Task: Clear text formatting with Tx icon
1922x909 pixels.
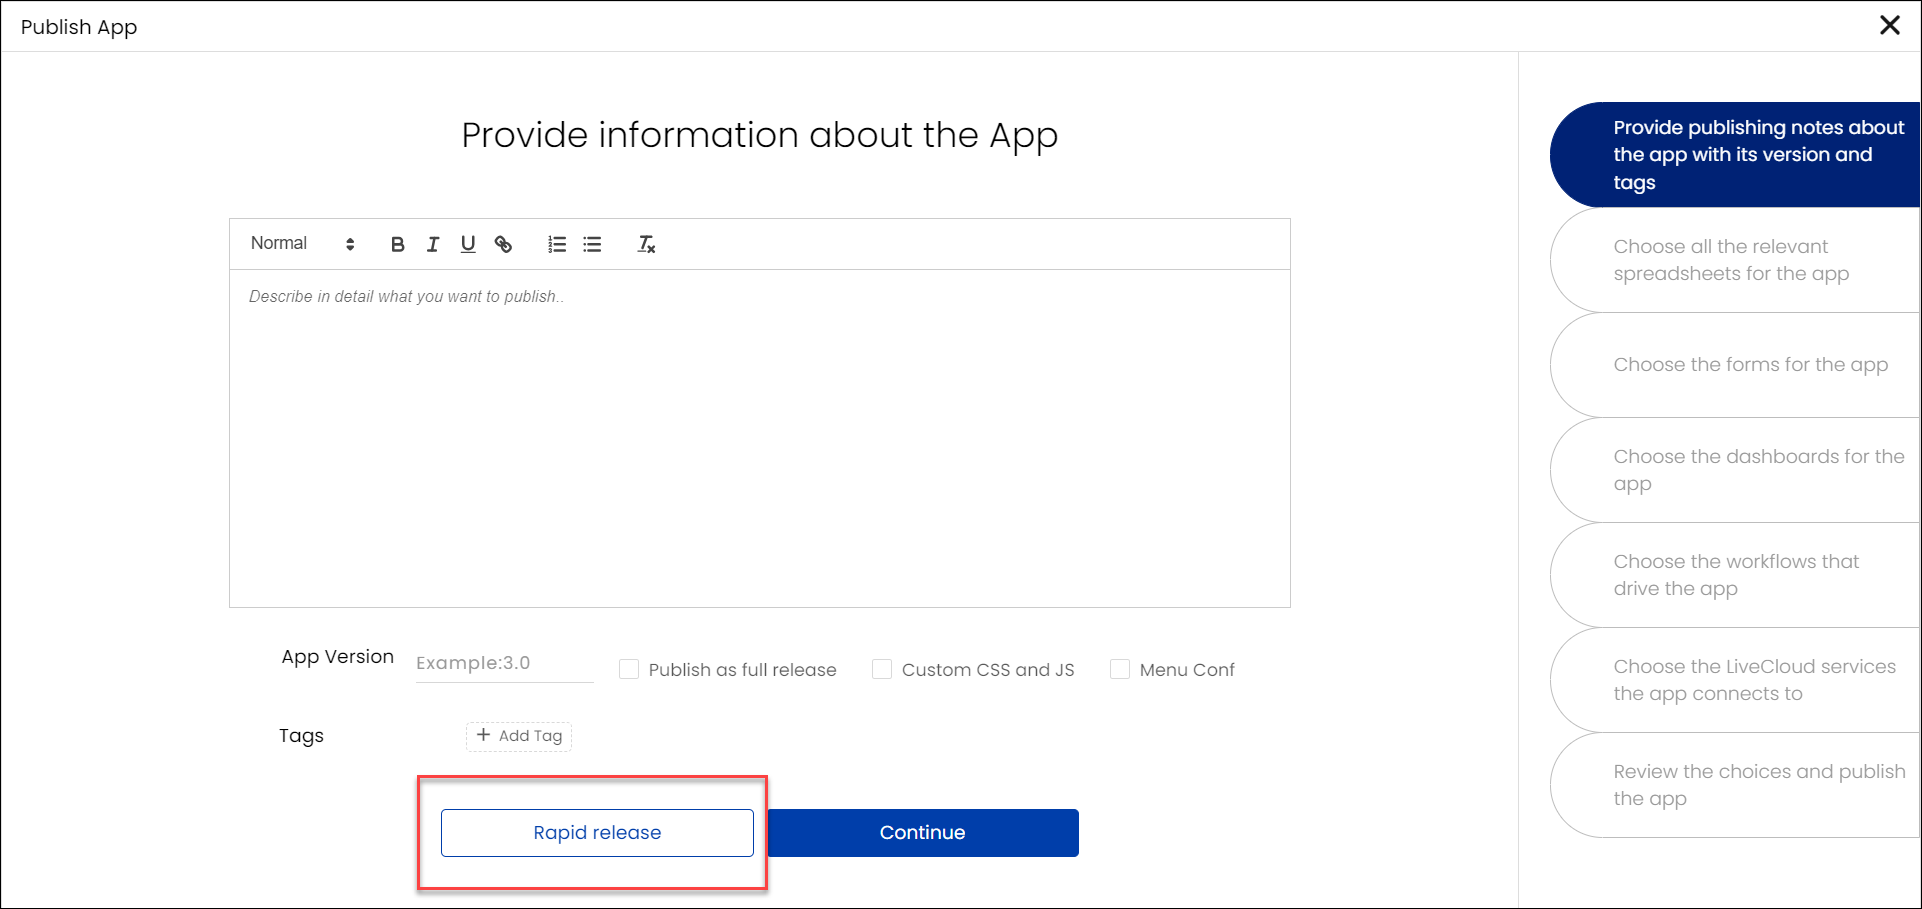Action: tap(646, 244)
